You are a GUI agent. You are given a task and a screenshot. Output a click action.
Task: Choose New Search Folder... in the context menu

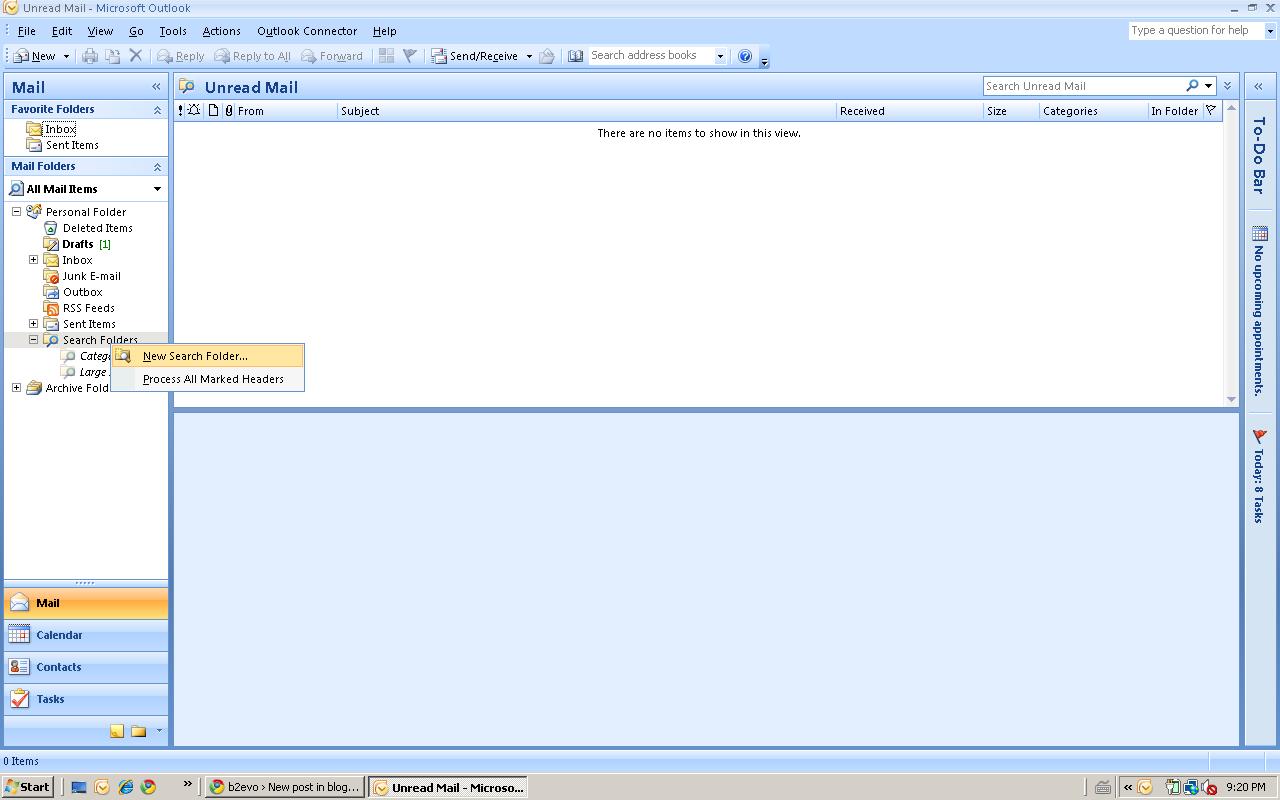pos(207,356)
